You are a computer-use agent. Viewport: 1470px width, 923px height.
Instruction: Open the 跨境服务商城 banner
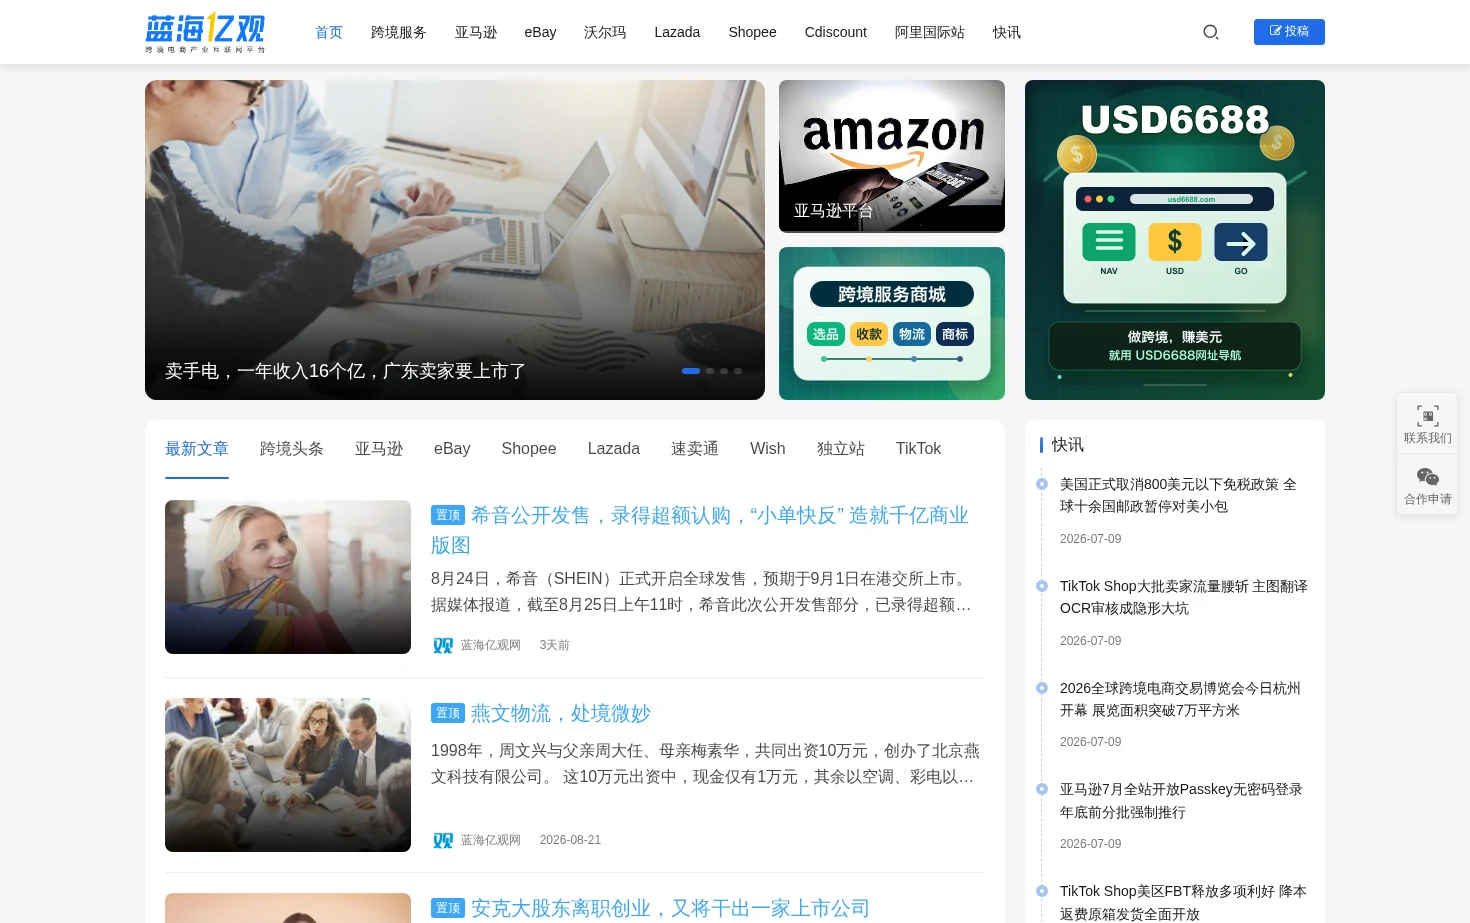(892, 323)
